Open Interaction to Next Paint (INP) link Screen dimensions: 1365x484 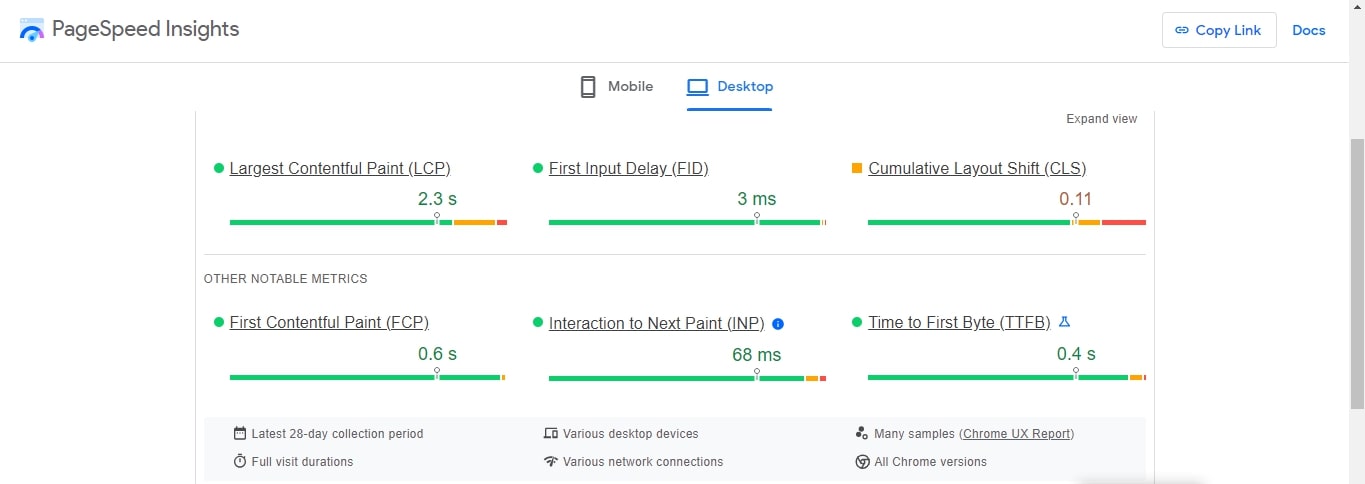coord(657,323)
